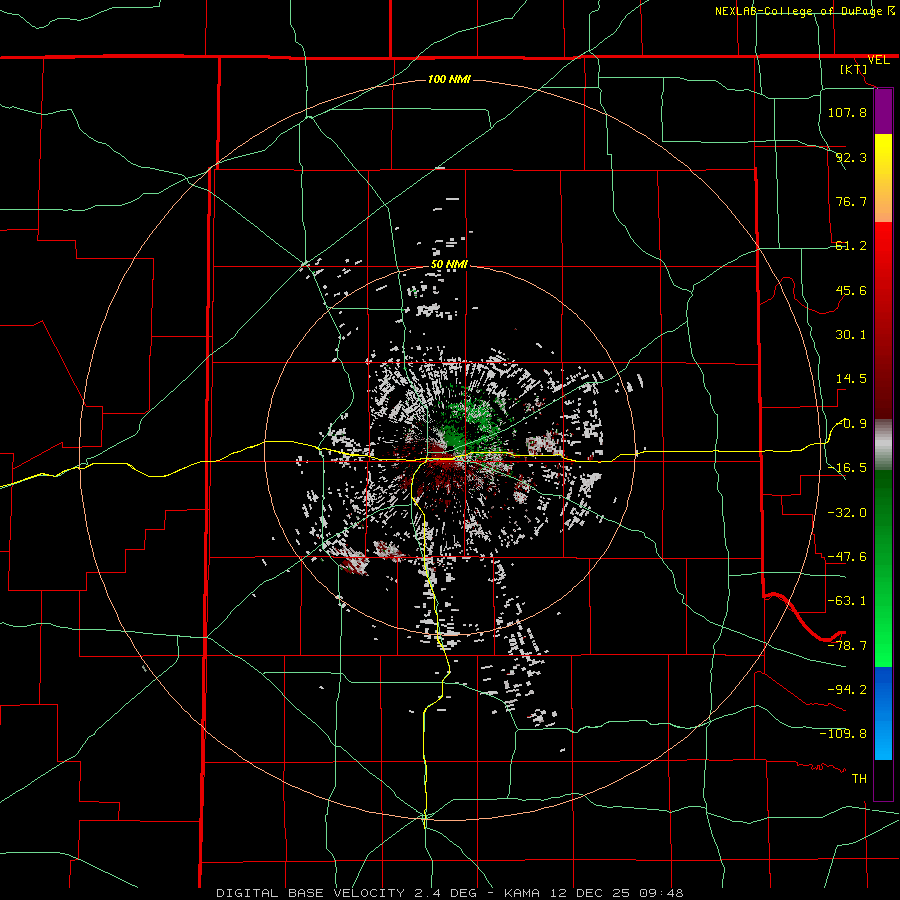Select the -109.8 scale value
900x900 pixels.
click(843, 734)
